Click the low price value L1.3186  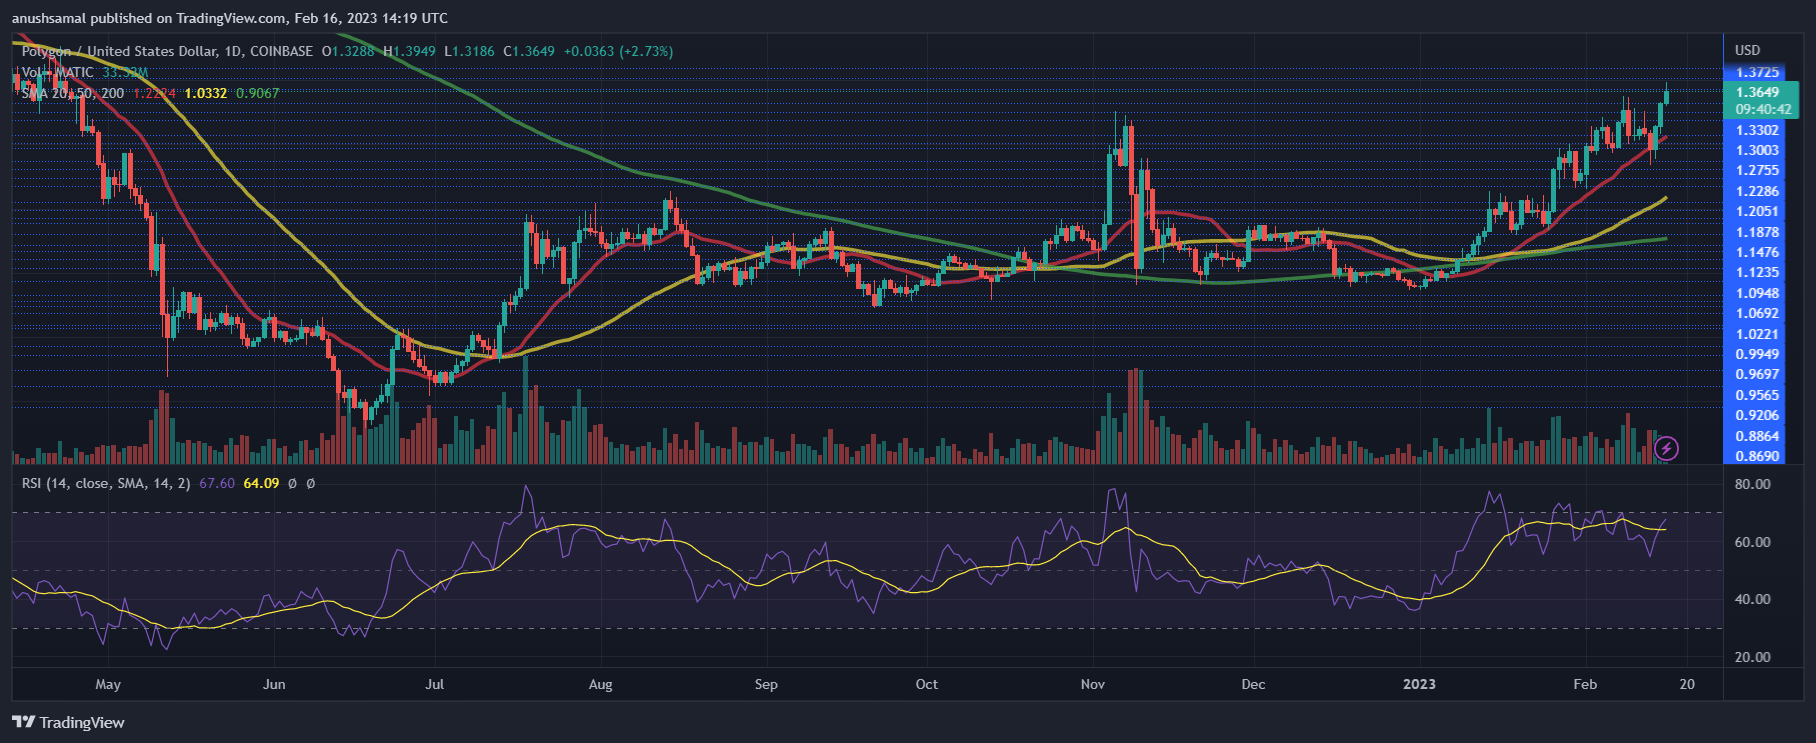point(470,51)
